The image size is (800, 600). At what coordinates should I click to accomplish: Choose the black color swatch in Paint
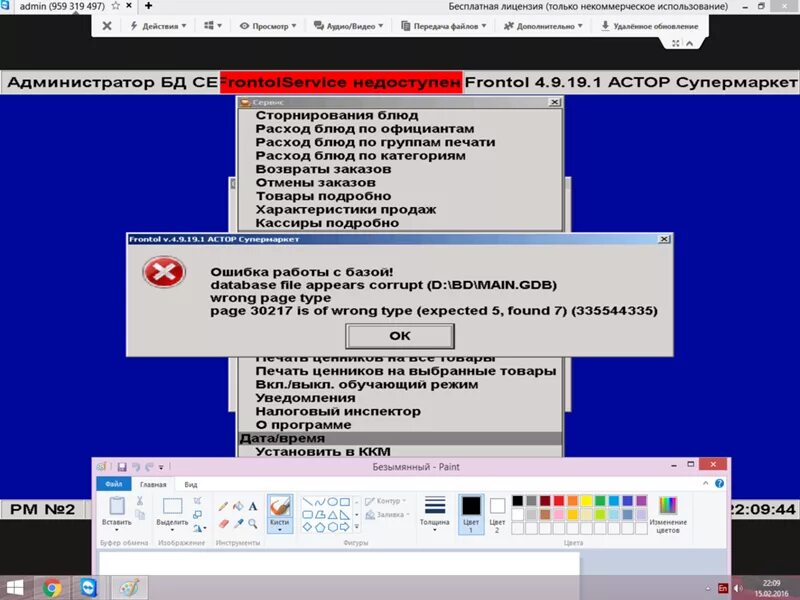517,501
